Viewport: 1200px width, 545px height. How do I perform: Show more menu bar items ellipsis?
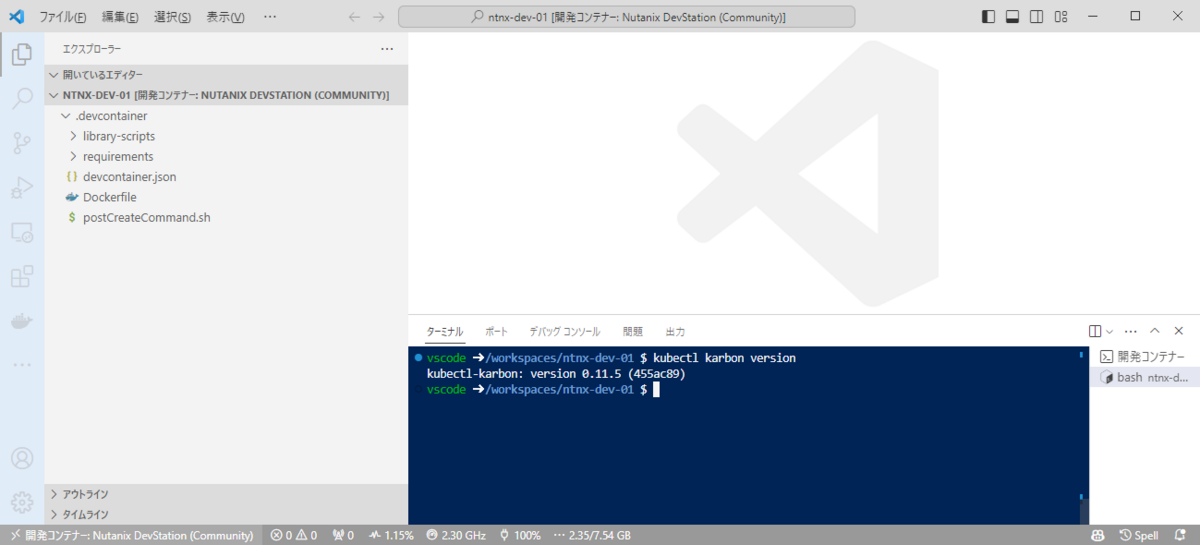point(270,17)
